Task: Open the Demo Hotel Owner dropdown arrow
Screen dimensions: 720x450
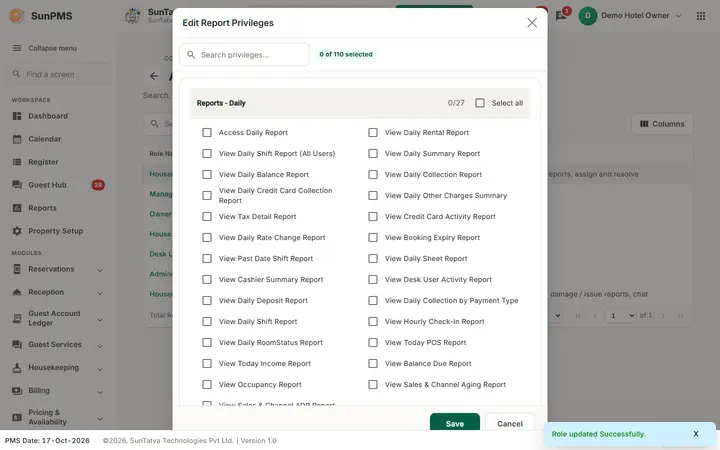Action: [678, 16]
